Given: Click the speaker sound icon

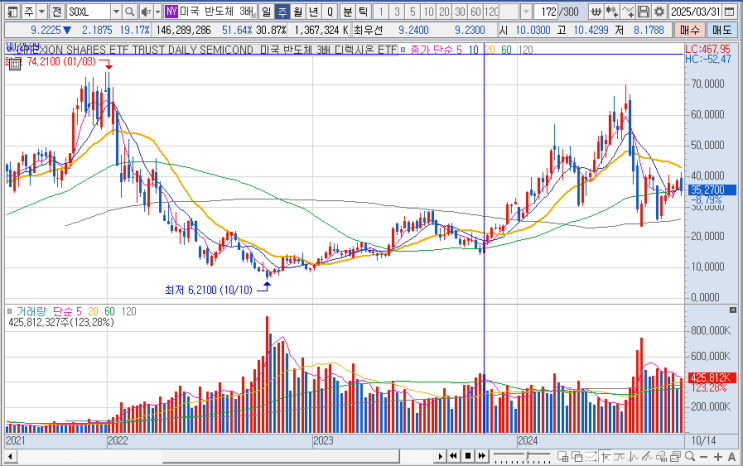Looking at the screenshot, I should pos(146,11).
